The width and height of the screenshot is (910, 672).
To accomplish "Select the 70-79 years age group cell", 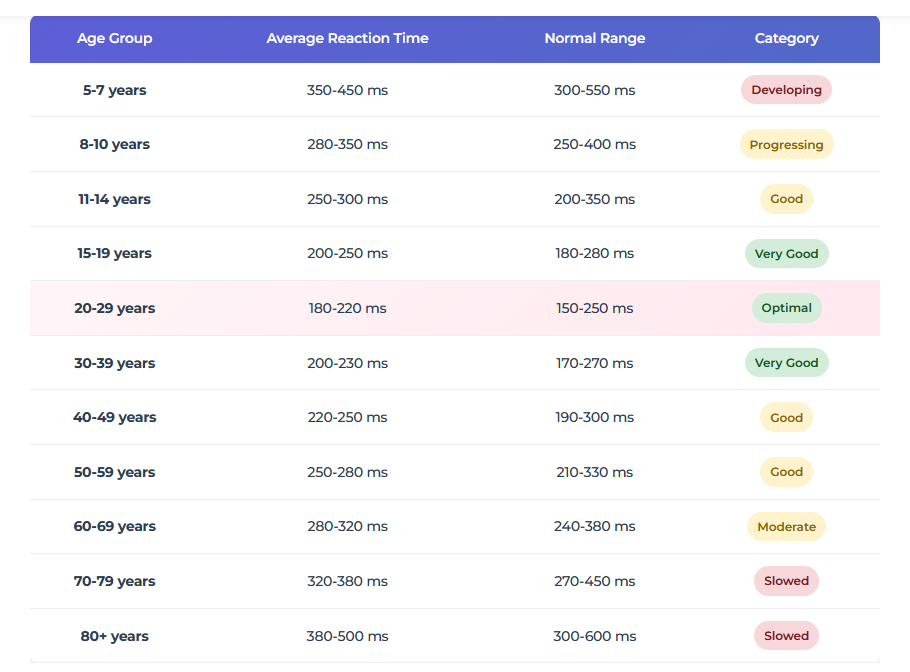I will click(x=114, y=581).
